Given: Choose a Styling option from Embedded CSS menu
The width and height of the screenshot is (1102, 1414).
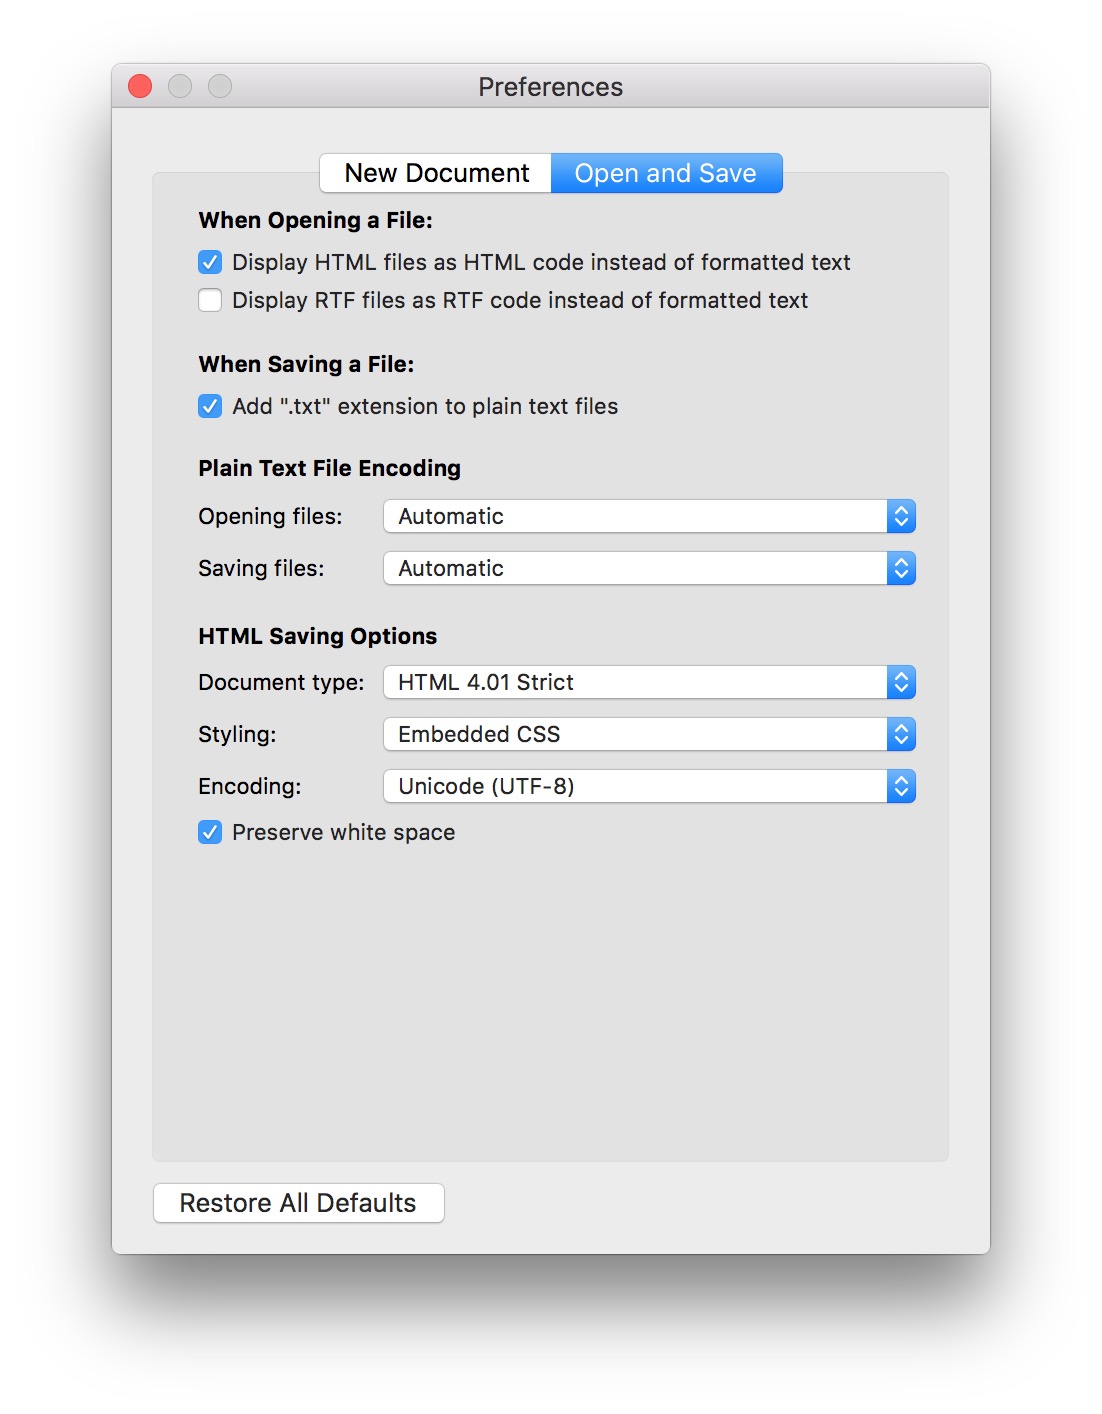Looking at the screenshot, I should (636, 734).
